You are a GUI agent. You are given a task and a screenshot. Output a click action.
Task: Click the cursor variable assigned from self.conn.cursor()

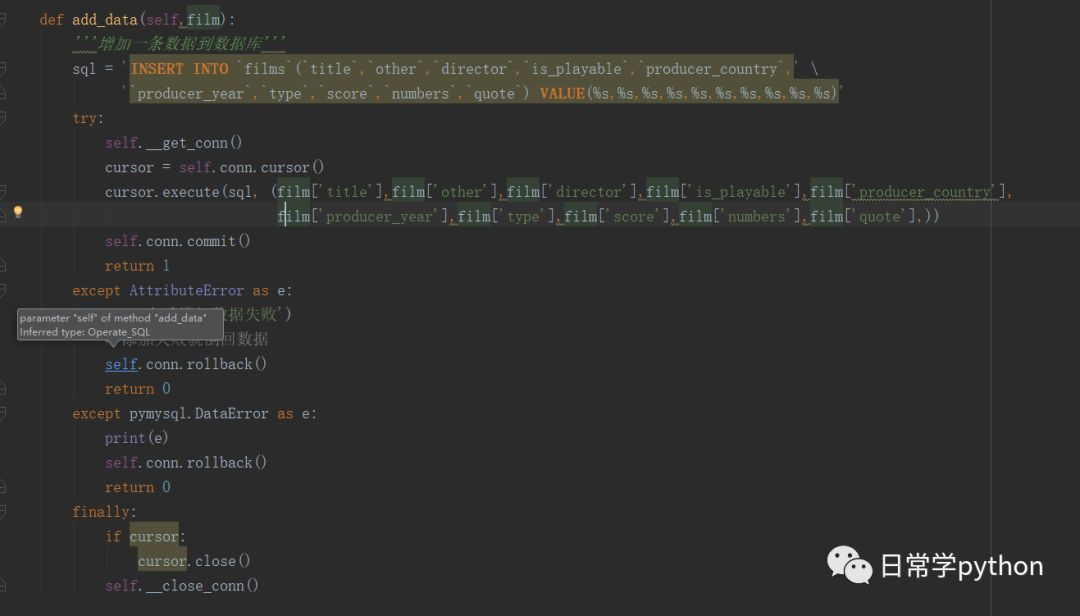129,167
